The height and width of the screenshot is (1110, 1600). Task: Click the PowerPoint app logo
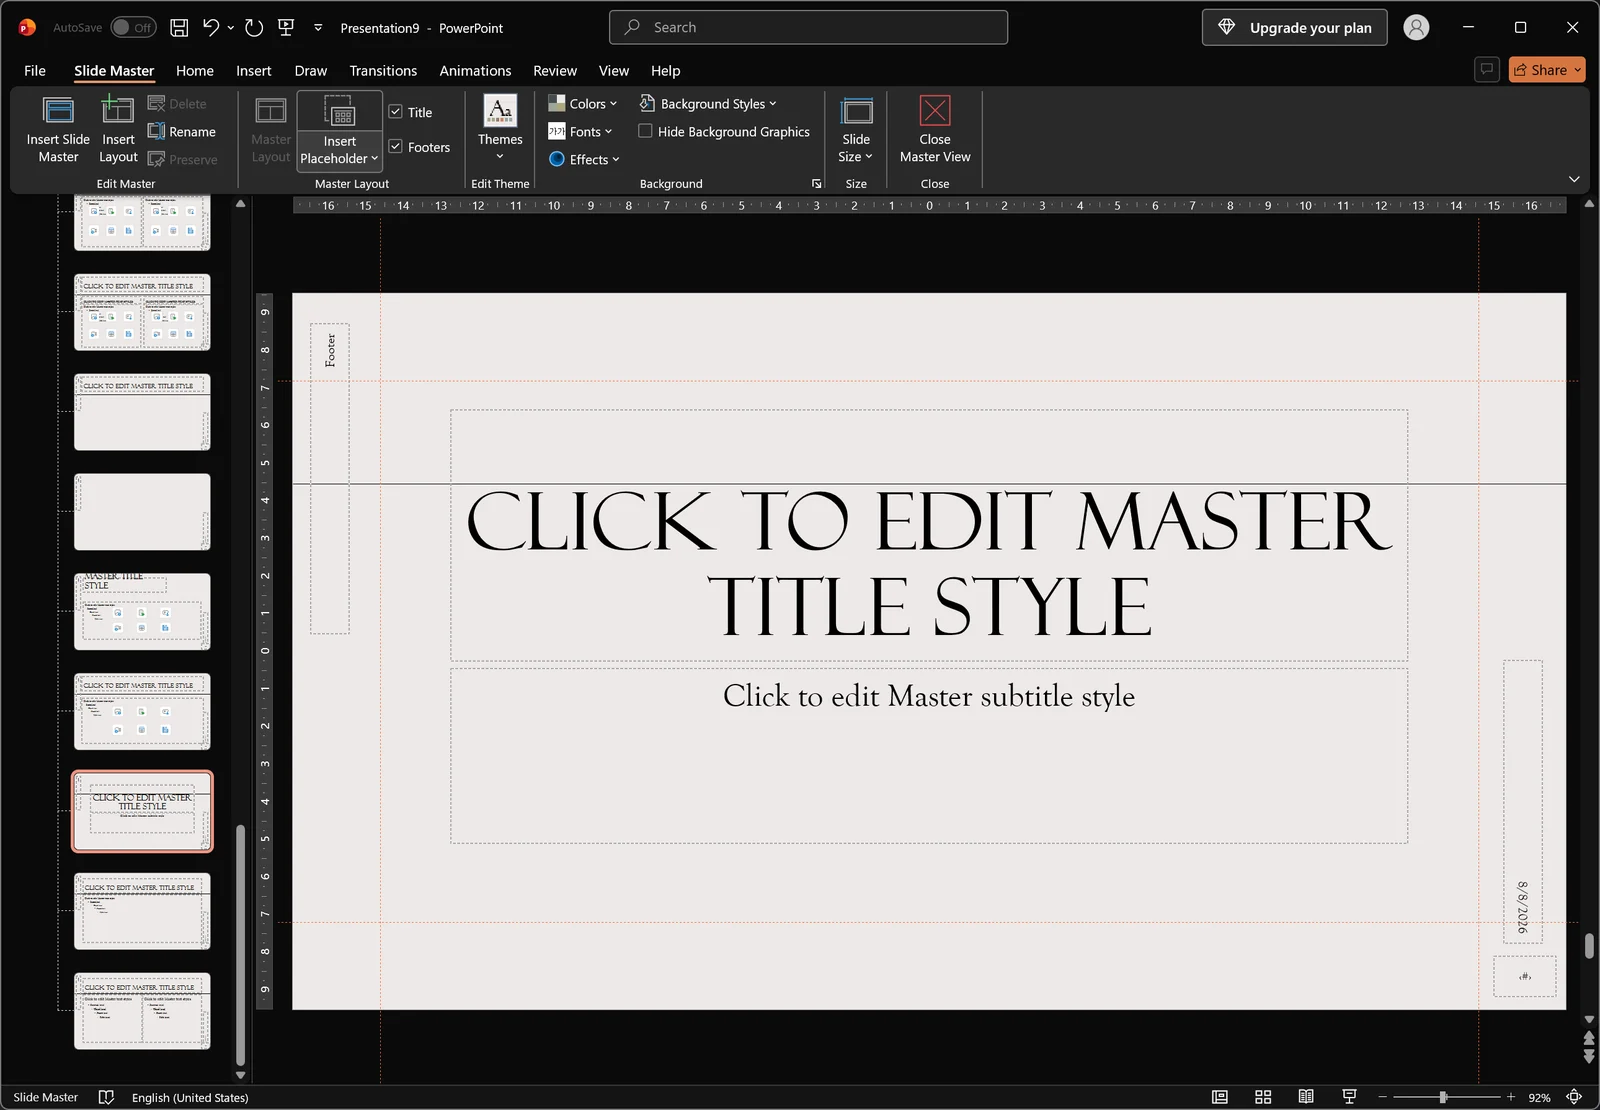[x=27, y=28]
